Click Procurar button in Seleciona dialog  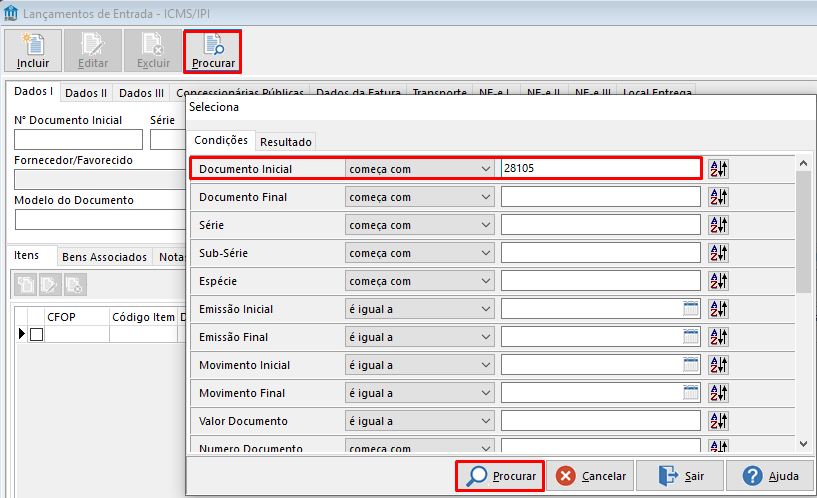(500, 476)
